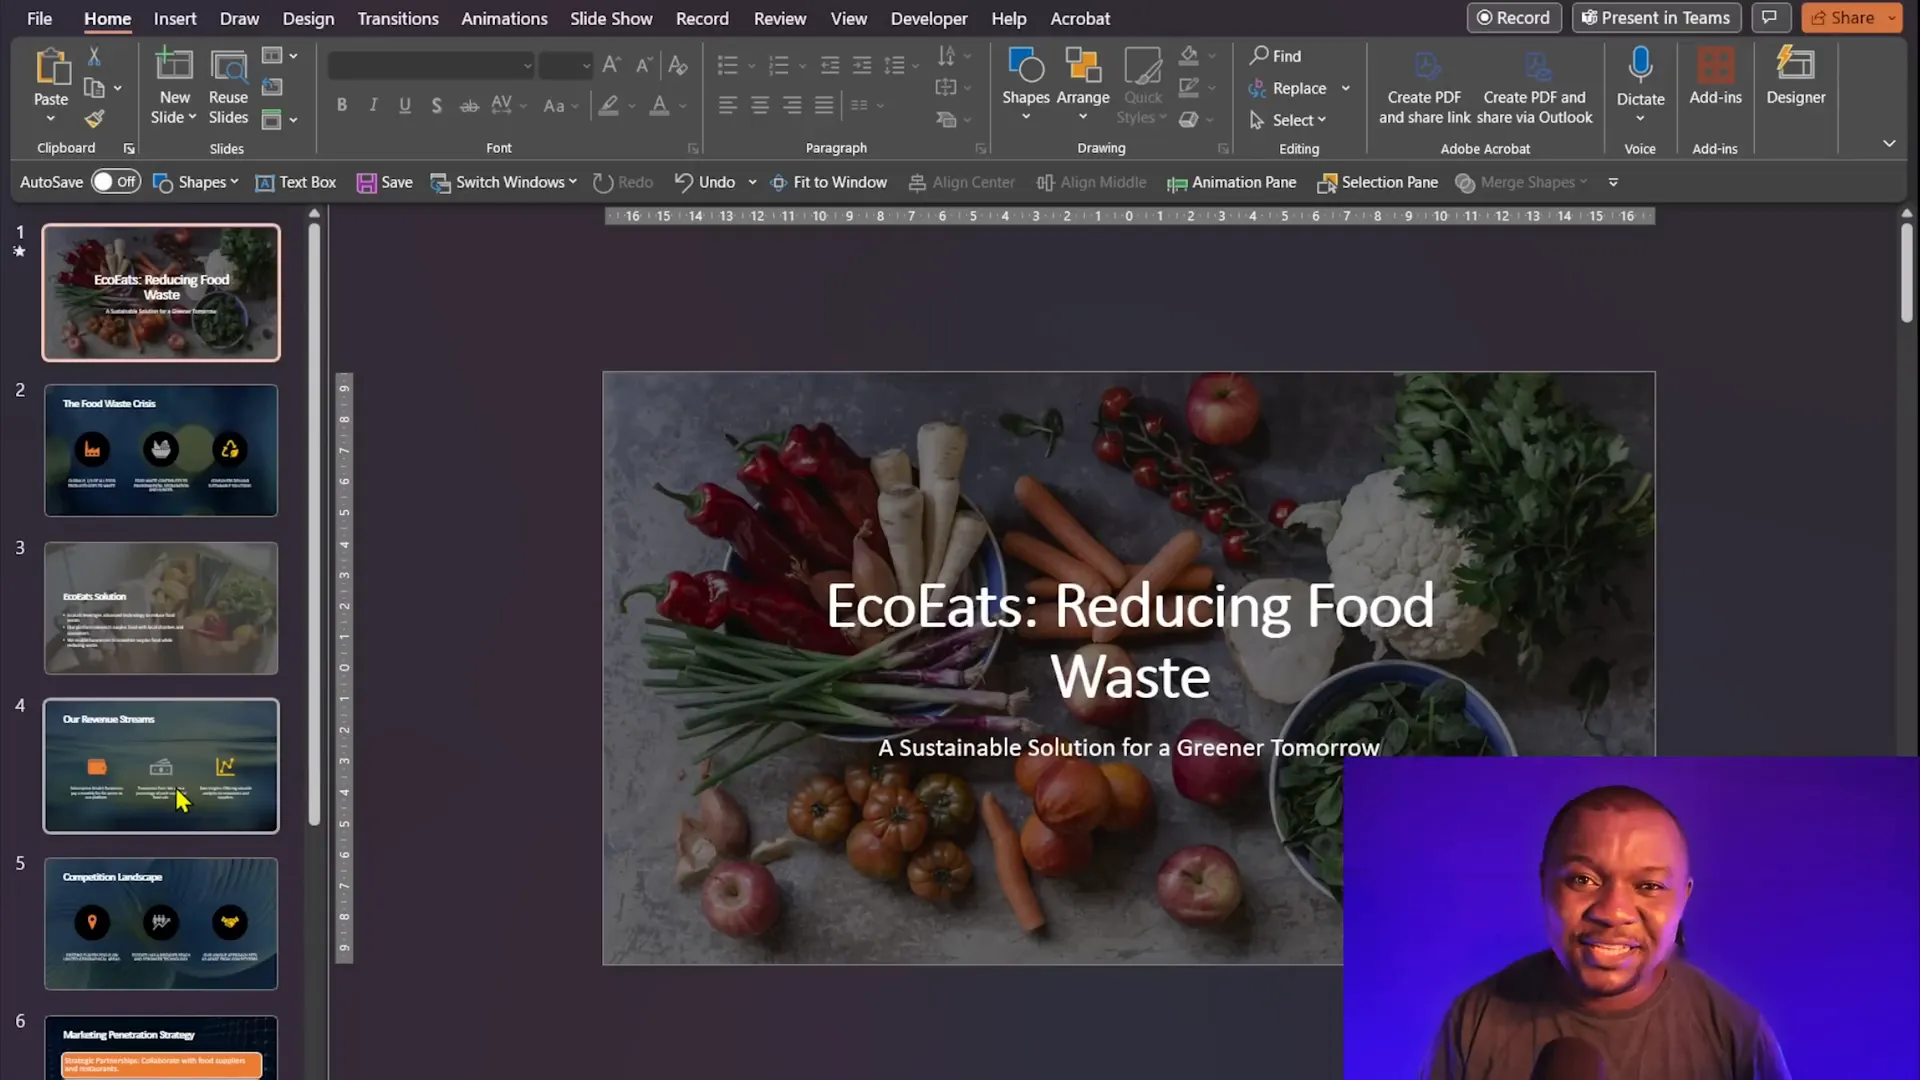This screenshot has height=1080, width=1920.
Task: Open the Add-ins icon
Action: (x=1715, y=66)
